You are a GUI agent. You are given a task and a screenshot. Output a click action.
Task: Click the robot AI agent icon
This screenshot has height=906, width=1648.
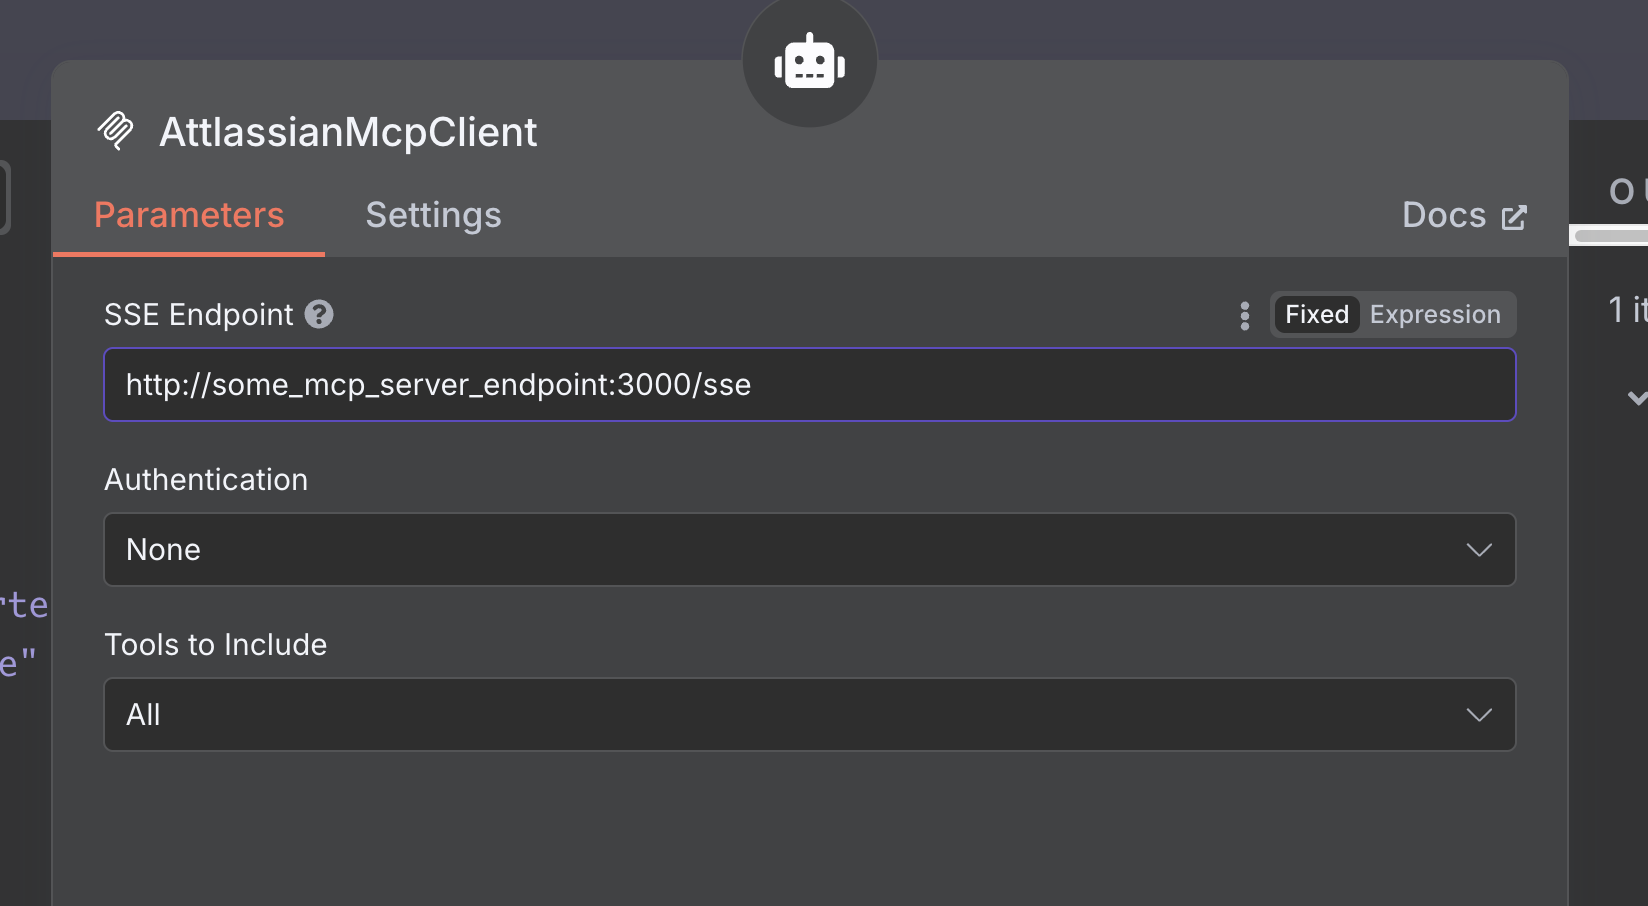tap(810, 62)
